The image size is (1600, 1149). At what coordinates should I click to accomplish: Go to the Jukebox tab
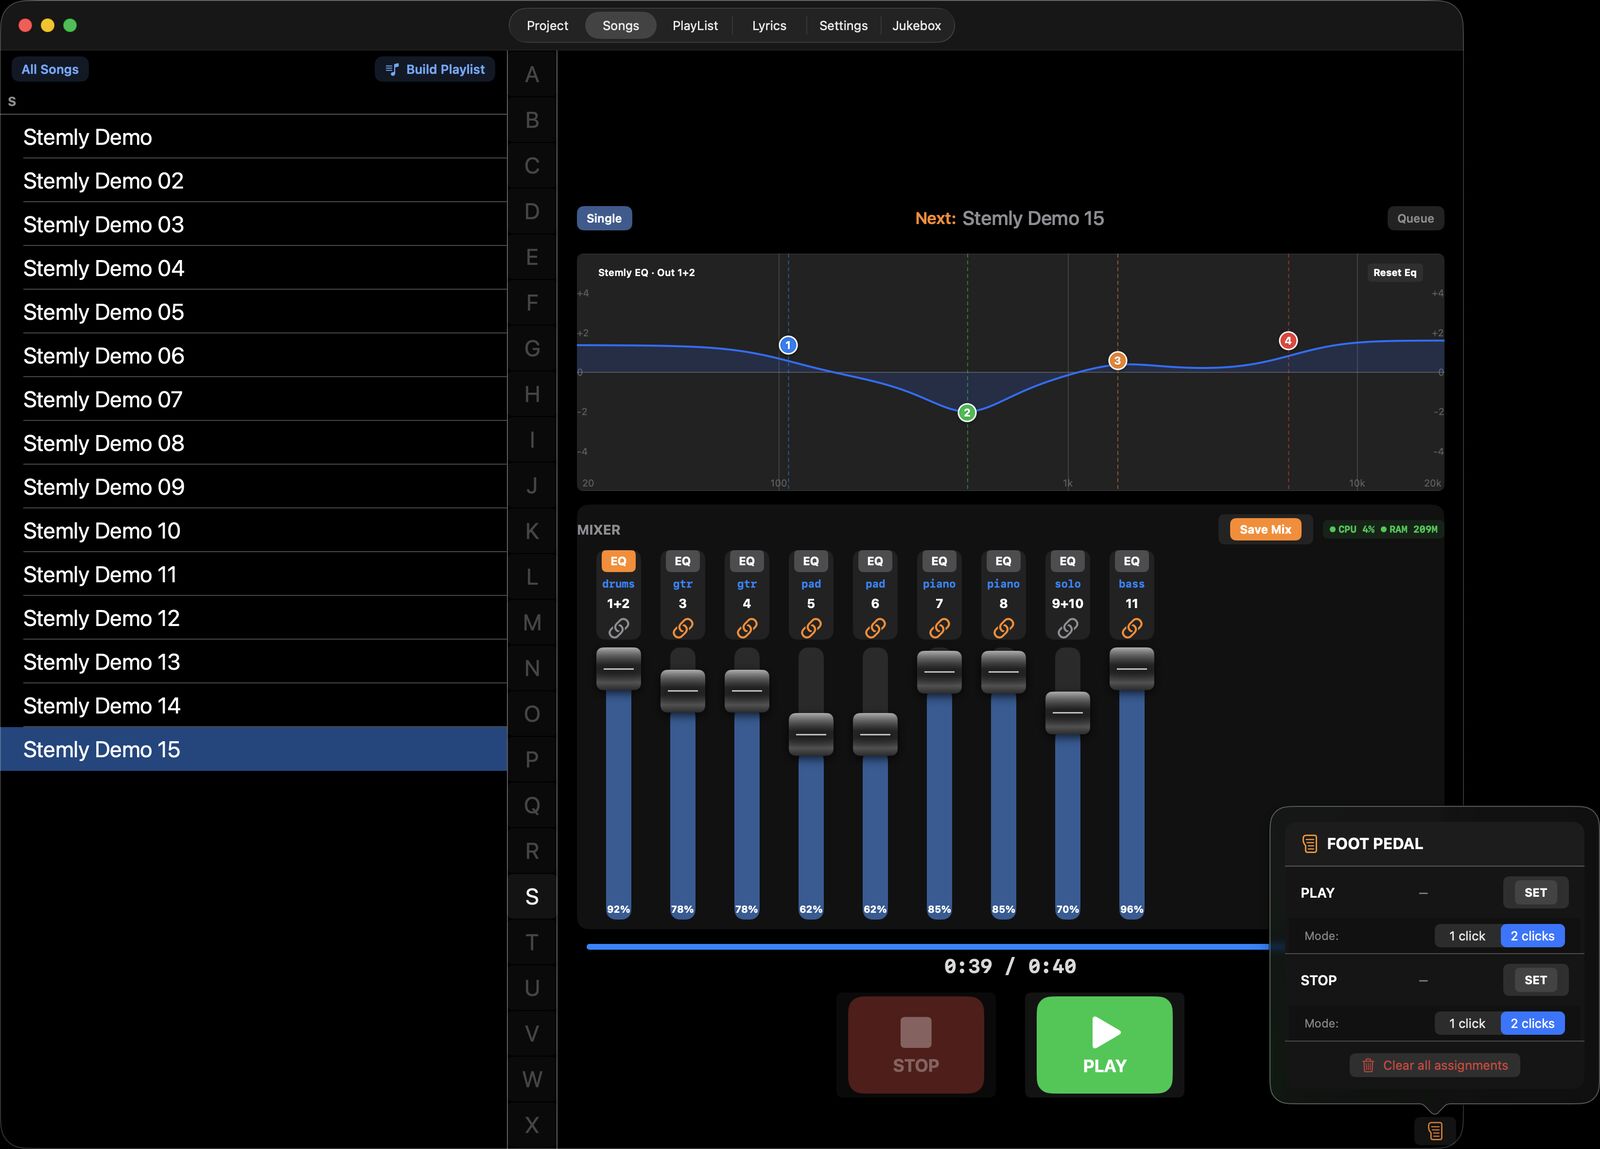917,26
